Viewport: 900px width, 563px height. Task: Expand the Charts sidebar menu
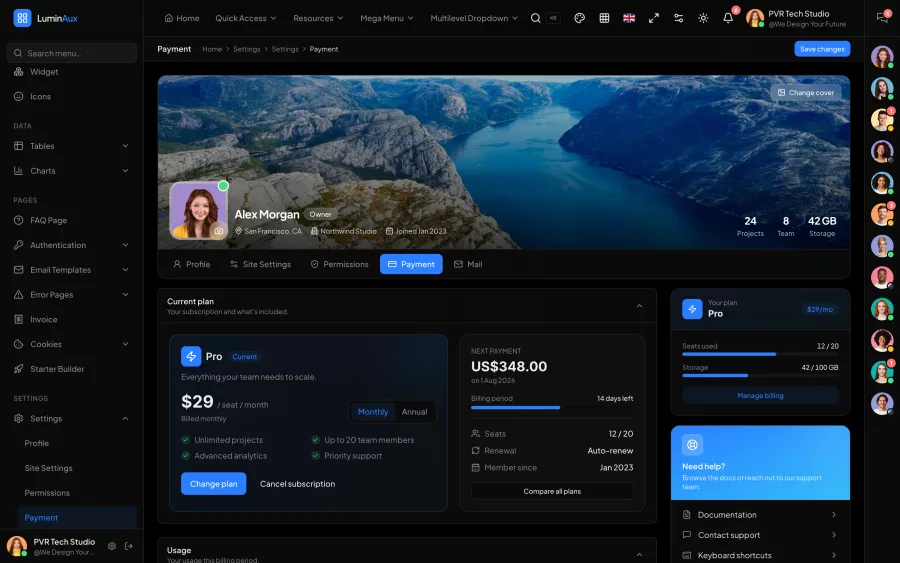(x=72, y=171)
